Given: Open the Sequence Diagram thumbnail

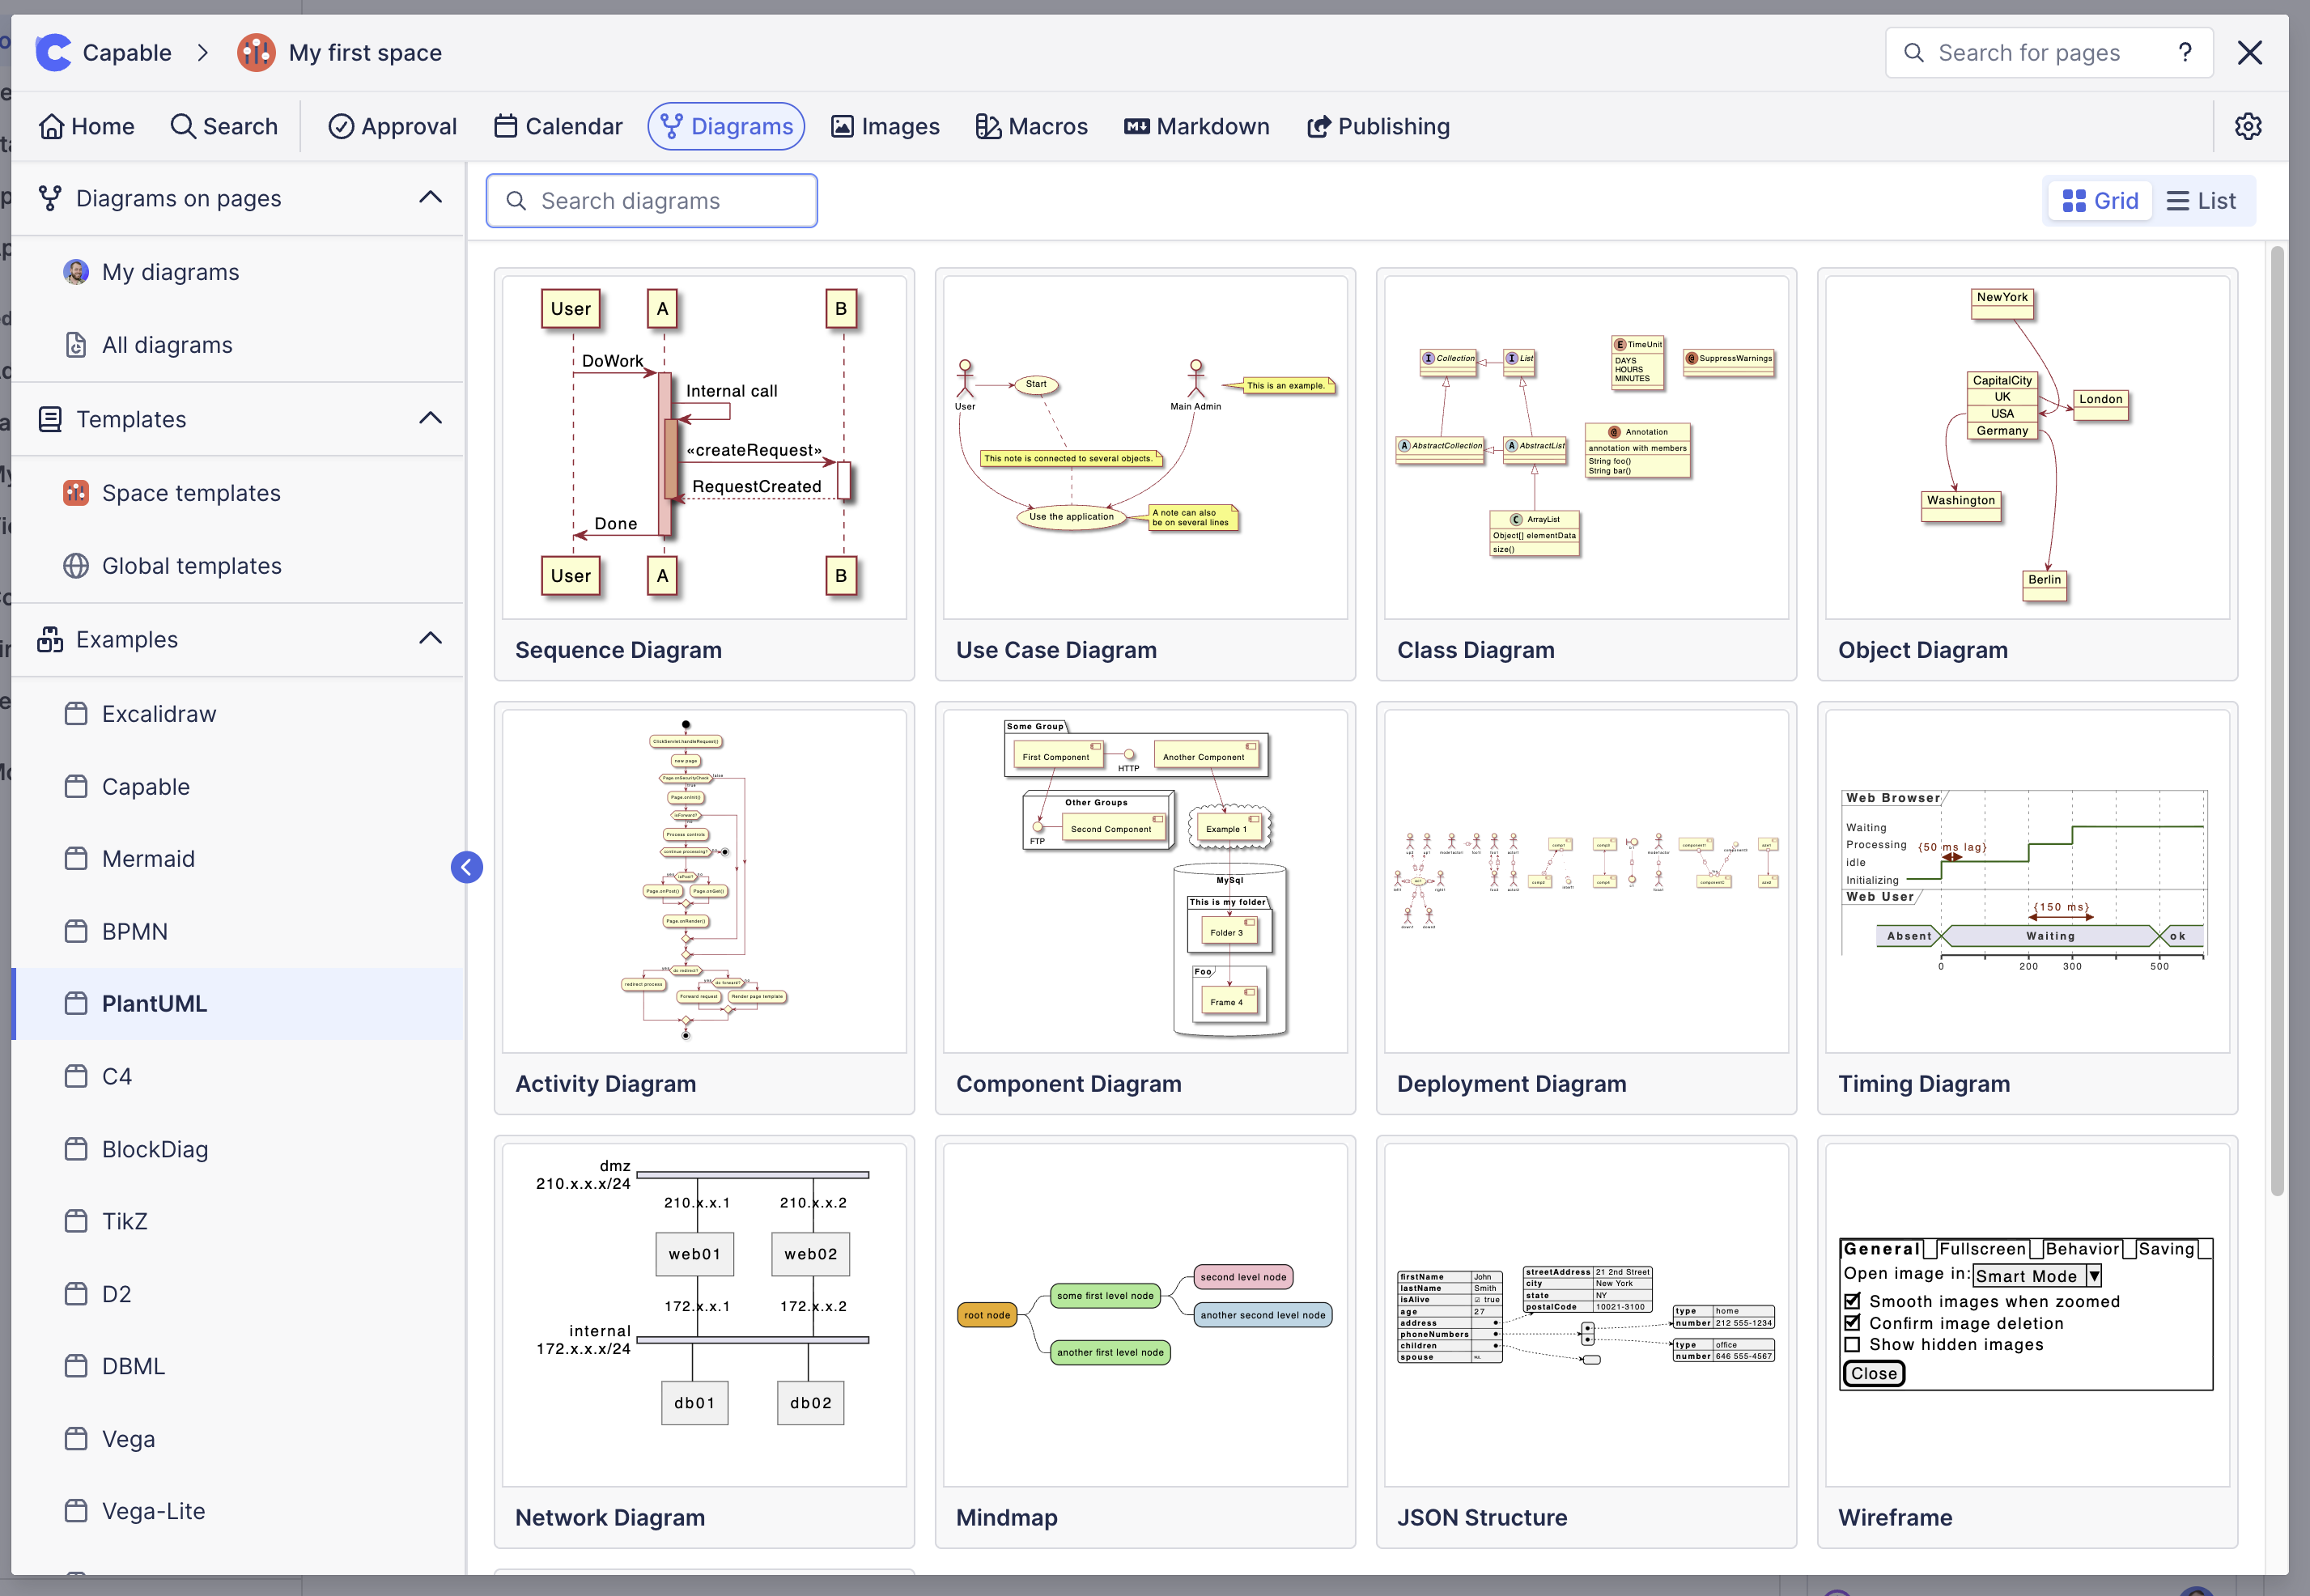Looking at the screenshot, I should 704,447.
